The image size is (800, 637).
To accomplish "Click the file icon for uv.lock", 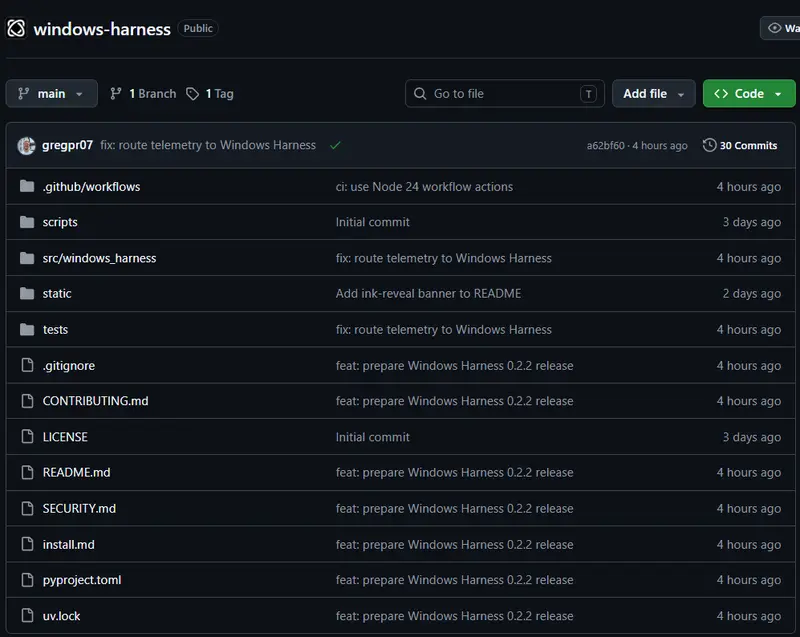I will [x=27, y=616].
